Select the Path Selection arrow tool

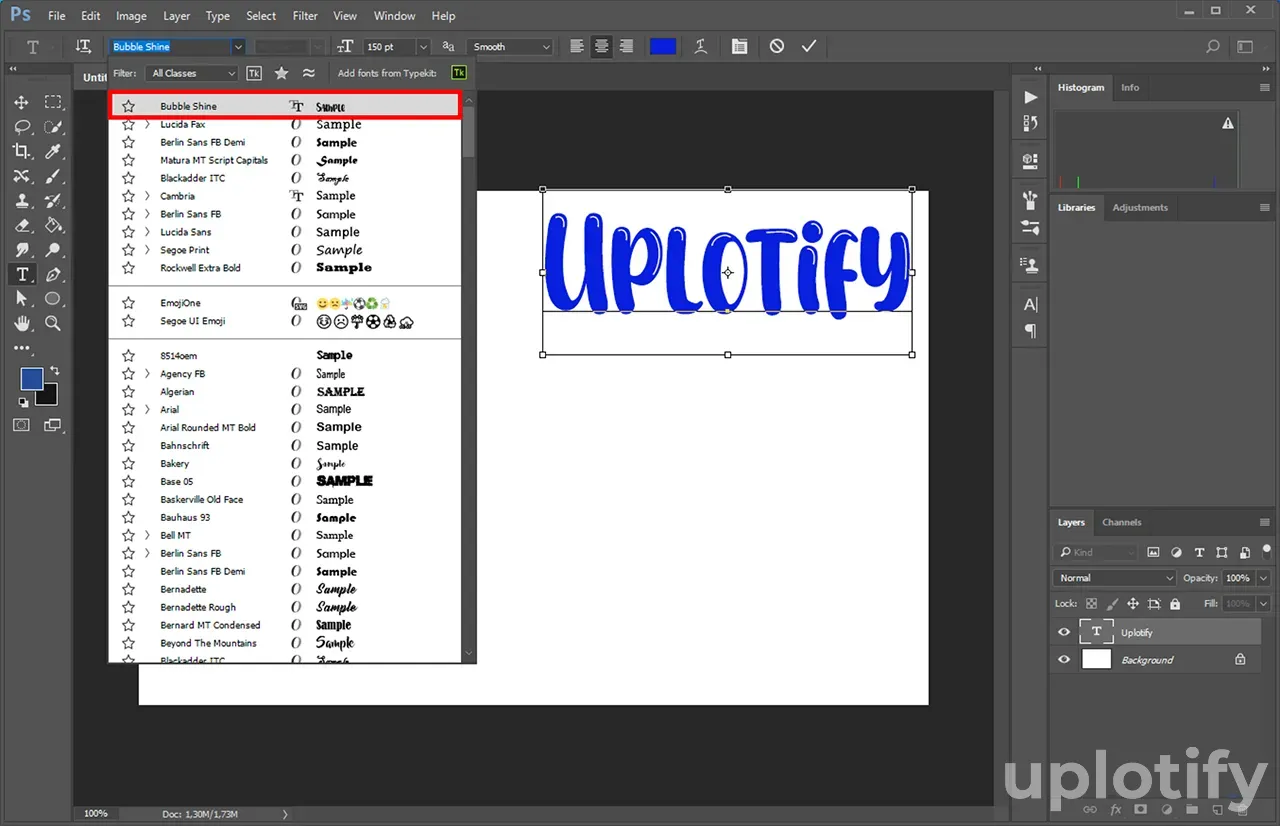[21, 299]
